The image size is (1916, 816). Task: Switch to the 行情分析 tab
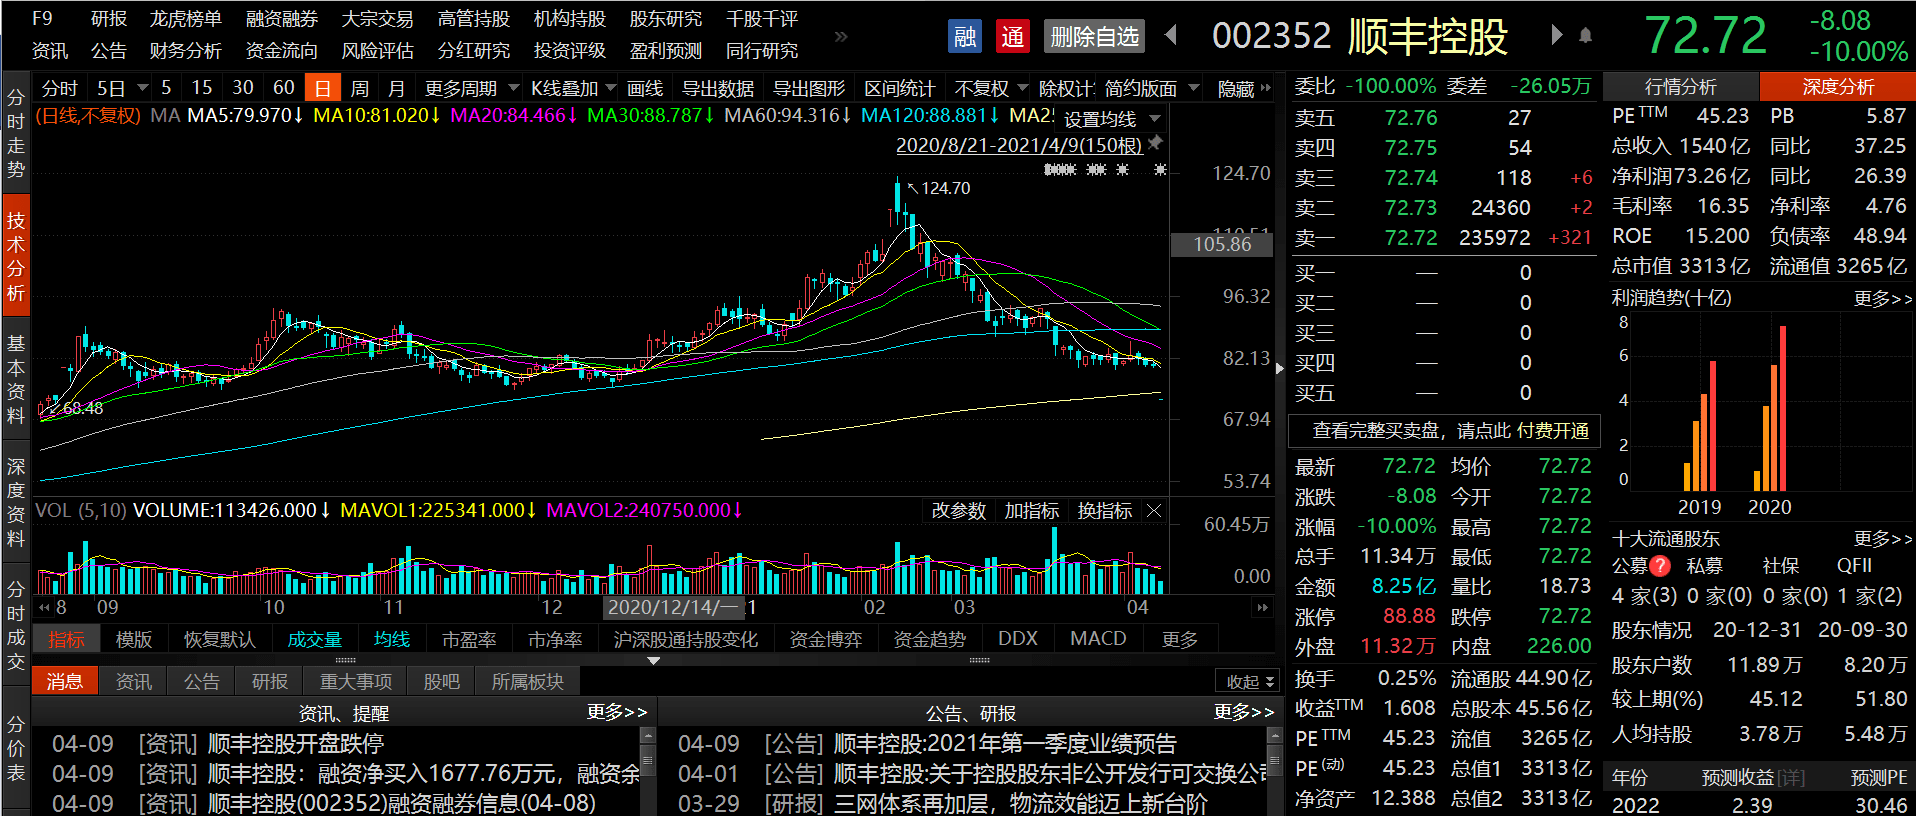pos(1681,87)
